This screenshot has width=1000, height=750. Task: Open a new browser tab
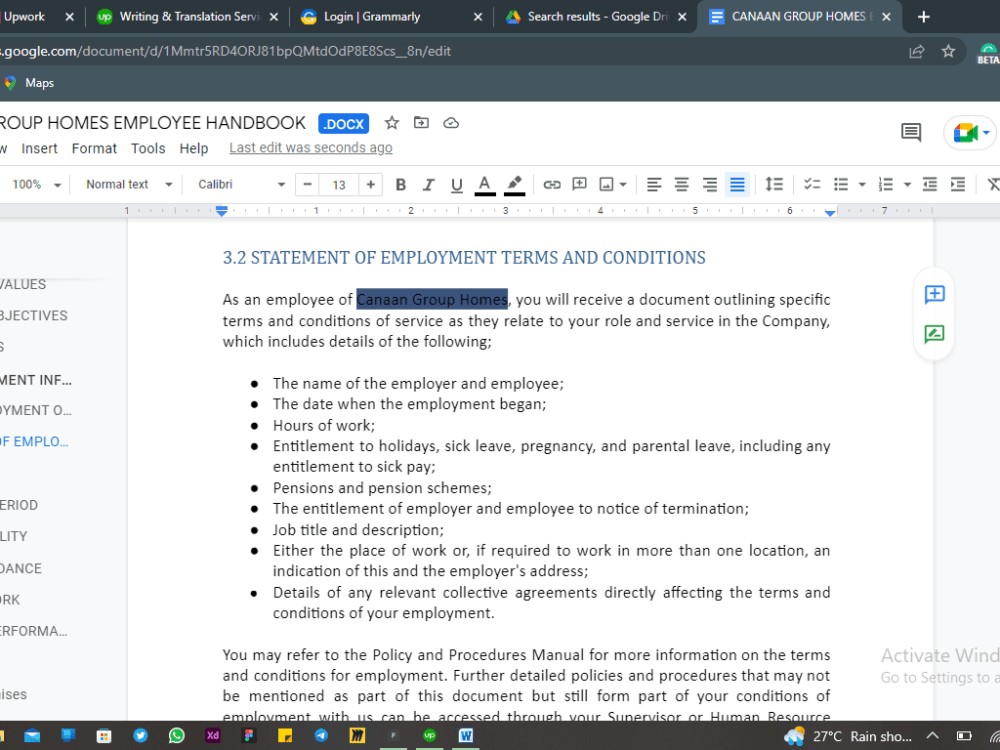coord(923,17)
